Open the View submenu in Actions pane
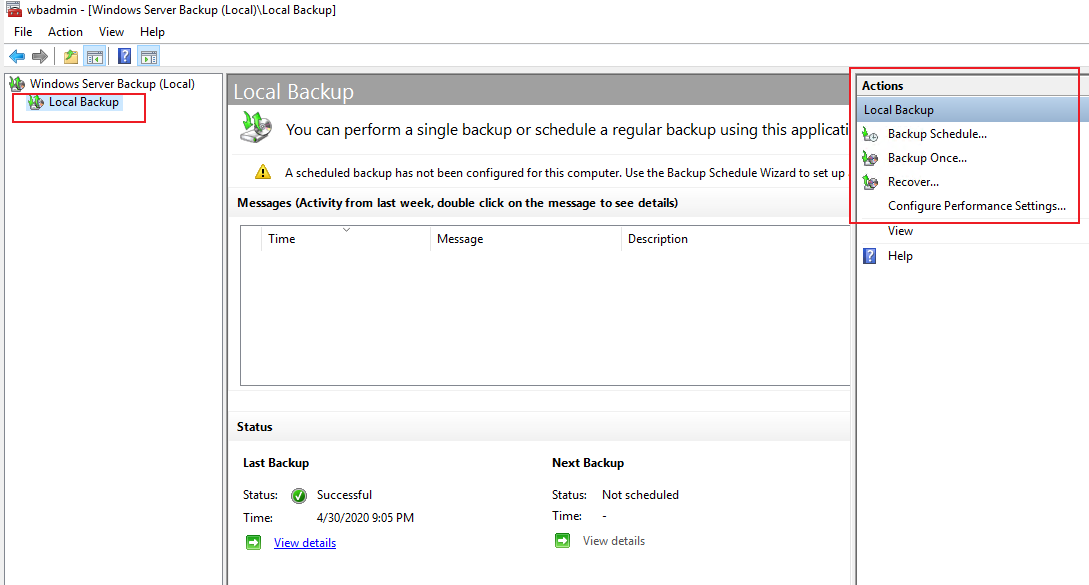The image size is (1089, 585). click(x=900, y=231)
